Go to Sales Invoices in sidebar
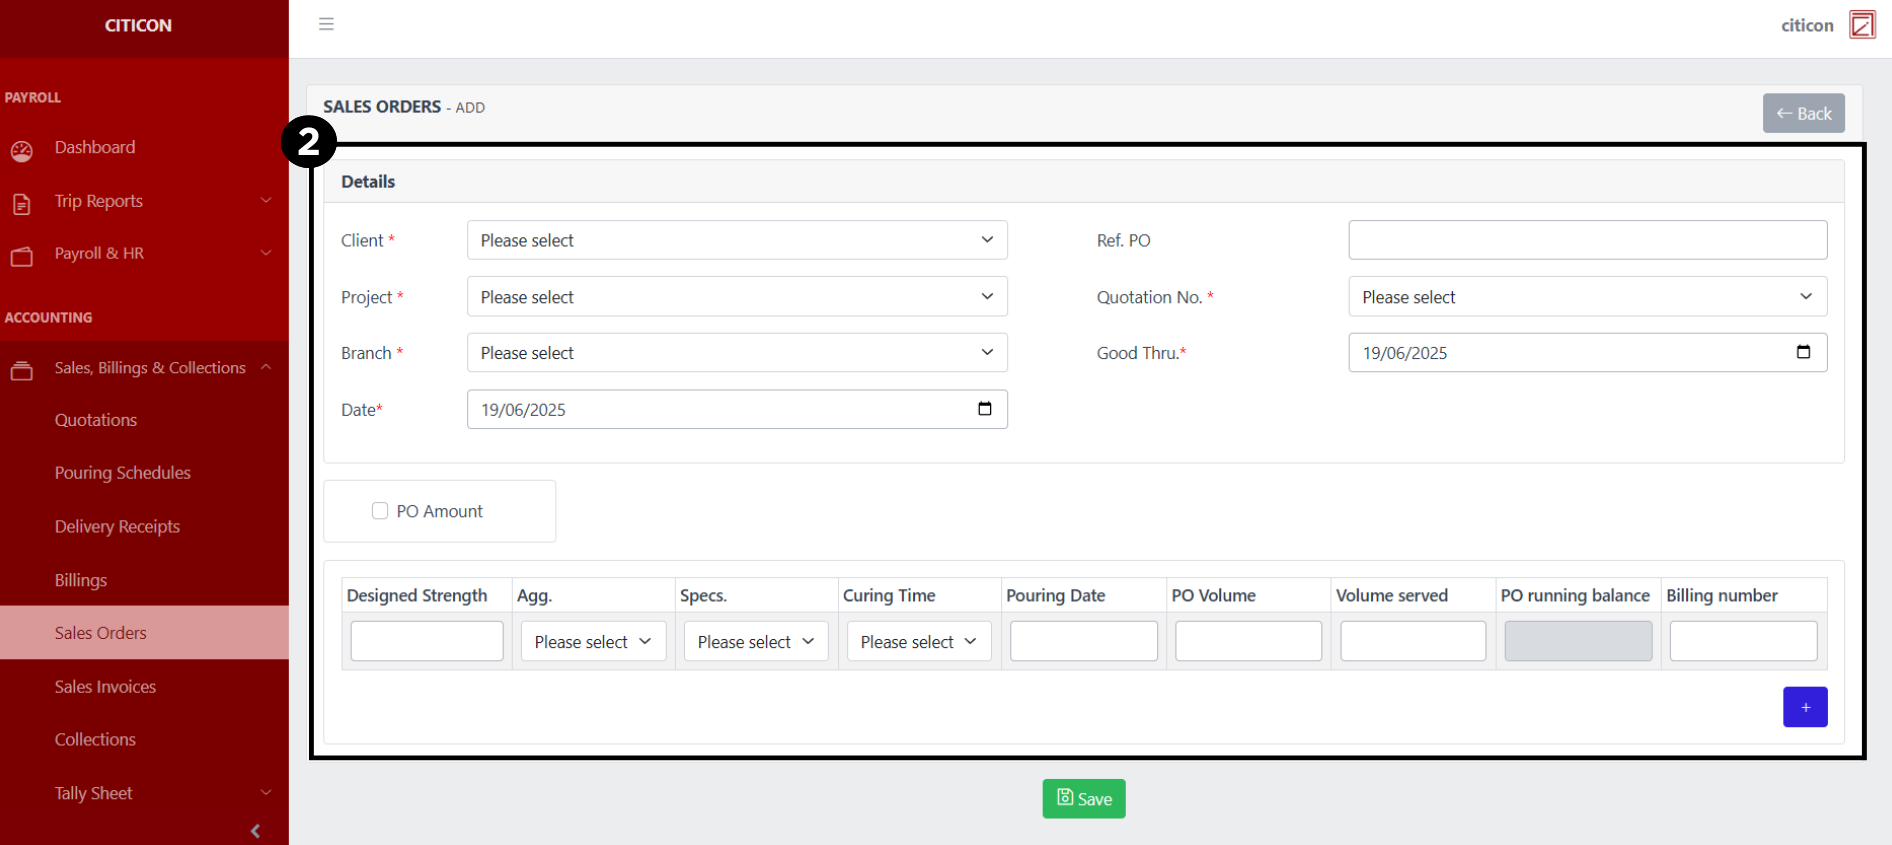 pos(105,687)
